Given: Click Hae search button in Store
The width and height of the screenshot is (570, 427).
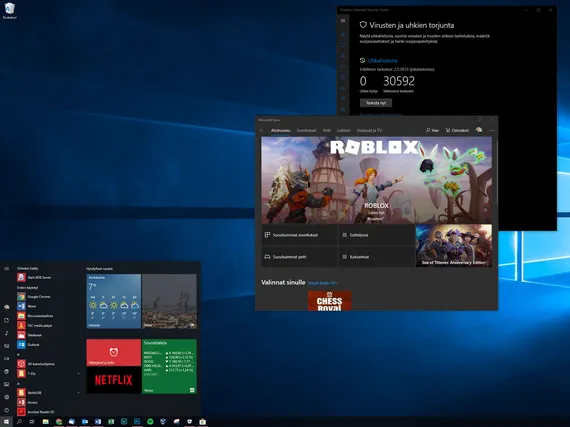Looking at the screenshot, I should pos(432,130).
